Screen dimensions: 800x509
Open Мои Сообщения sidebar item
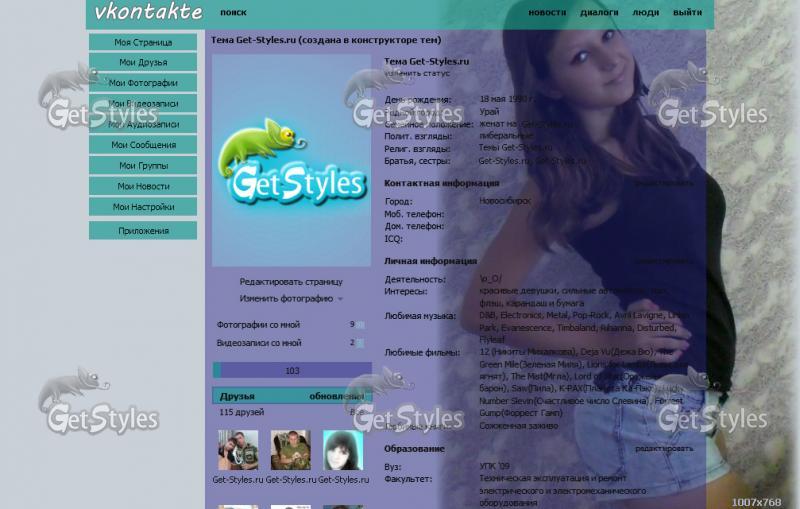[143, 145]
